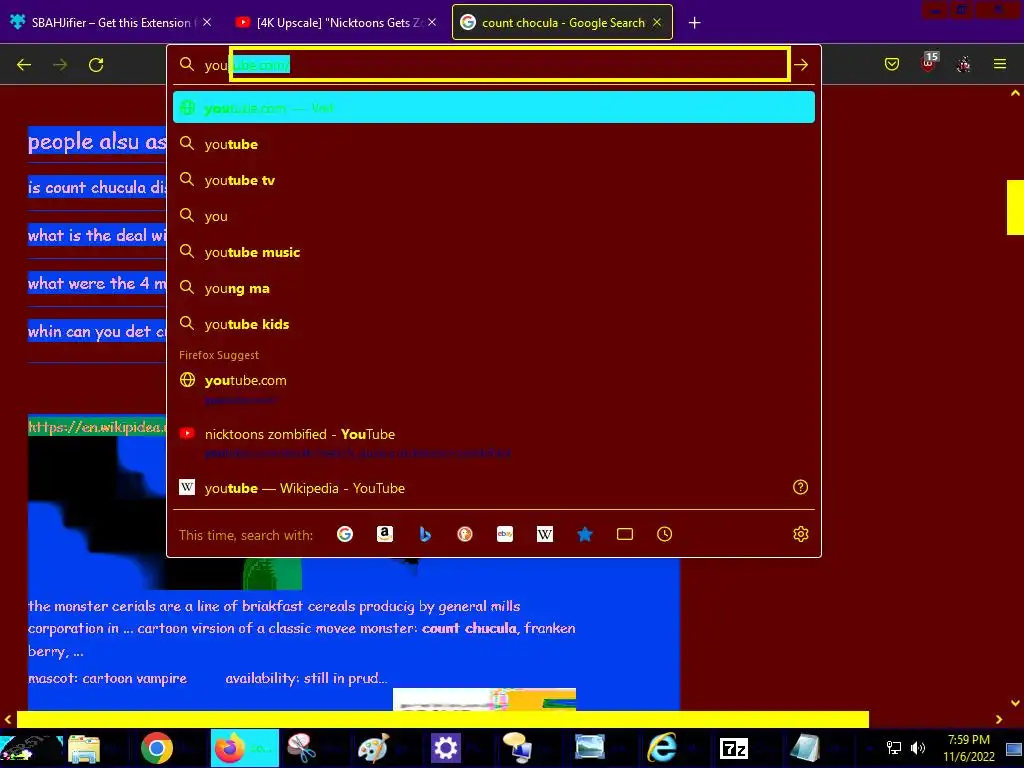Viewport: 1024px width, 768px height.
Task: Click the horizontal scrollbar's right arrow
Action: (999, 719)
